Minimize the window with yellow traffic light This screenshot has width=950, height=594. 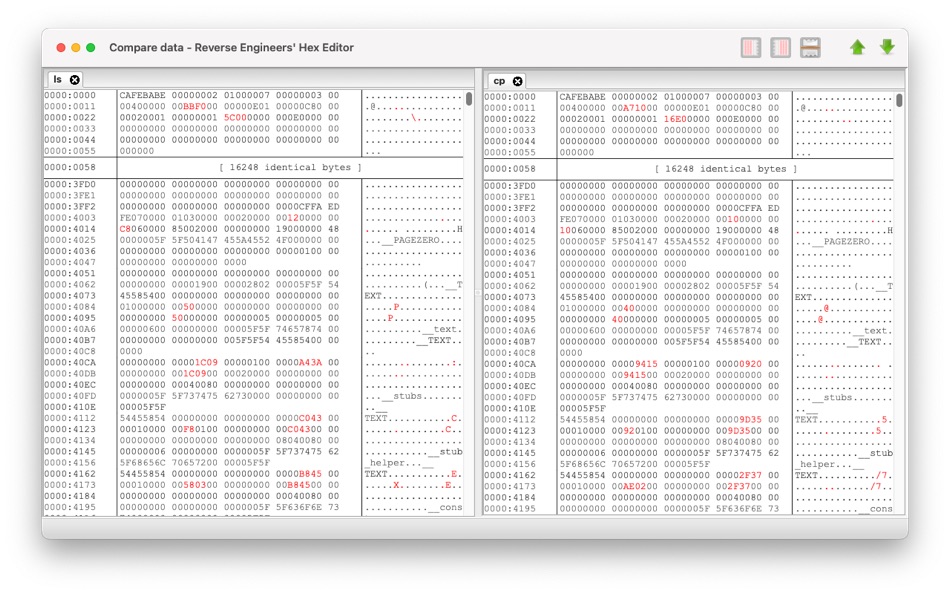76,47
